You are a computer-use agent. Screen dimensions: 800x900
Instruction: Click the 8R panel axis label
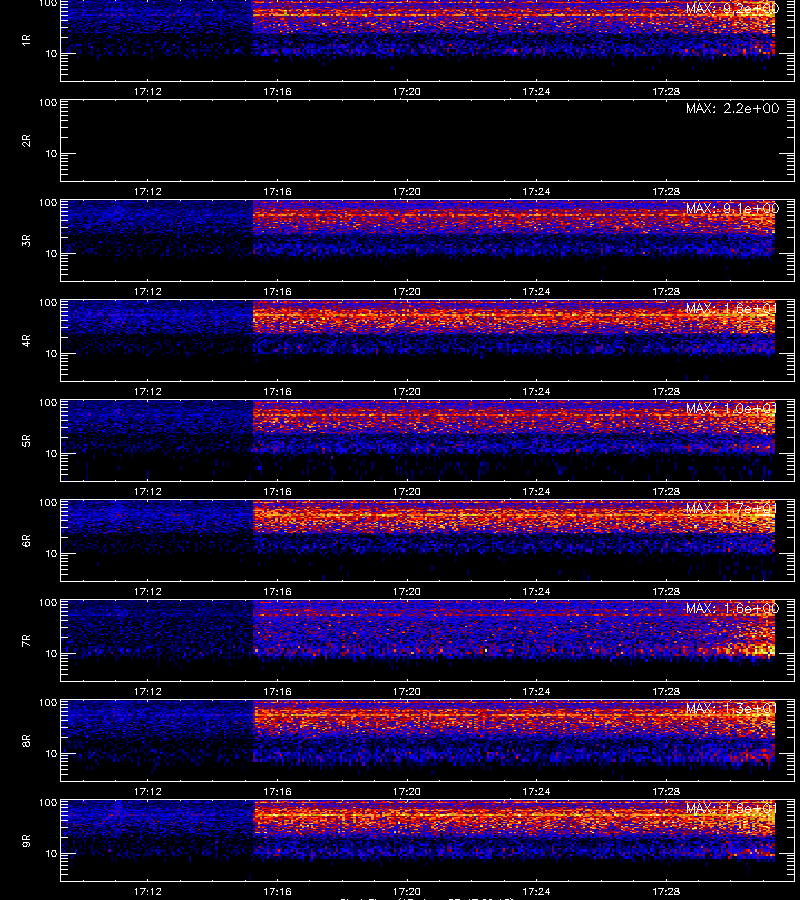(x=26, y=741)
